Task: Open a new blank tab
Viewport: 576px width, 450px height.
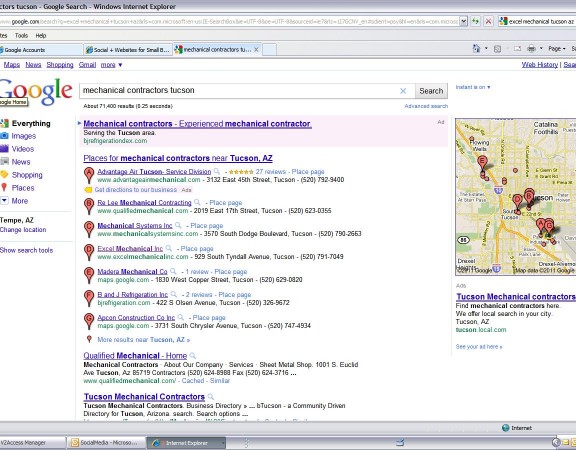Action: tap(269, 50)
